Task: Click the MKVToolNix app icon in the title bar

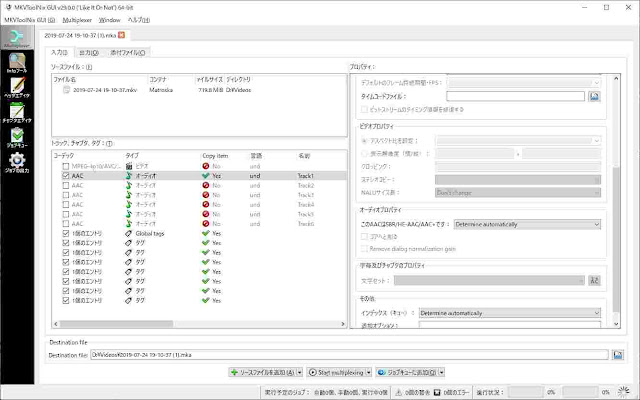Action: [x=8, y=7]
